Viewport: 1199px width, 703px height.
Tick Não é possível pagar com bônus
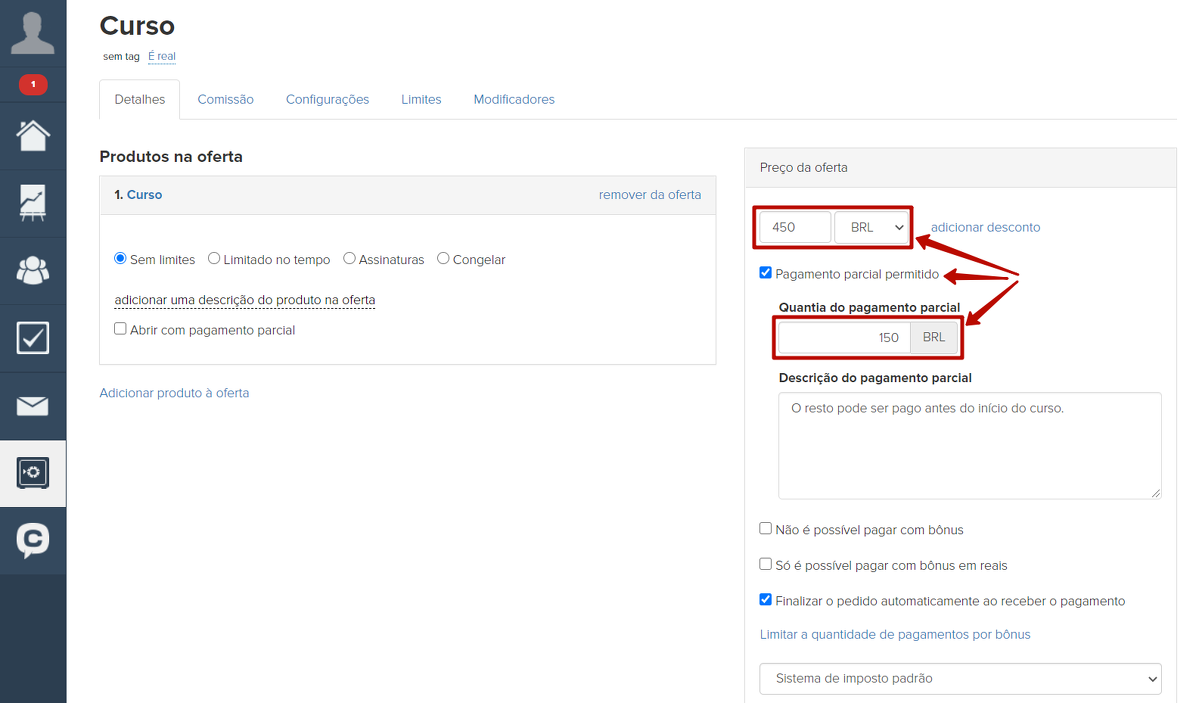[766, 529]
